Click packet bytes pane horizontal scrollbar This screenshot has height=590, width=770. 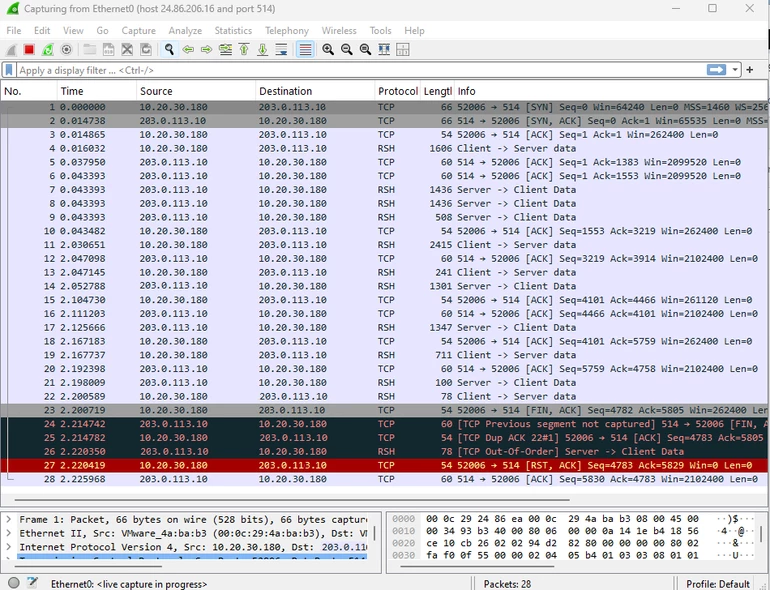click(477, 566)
